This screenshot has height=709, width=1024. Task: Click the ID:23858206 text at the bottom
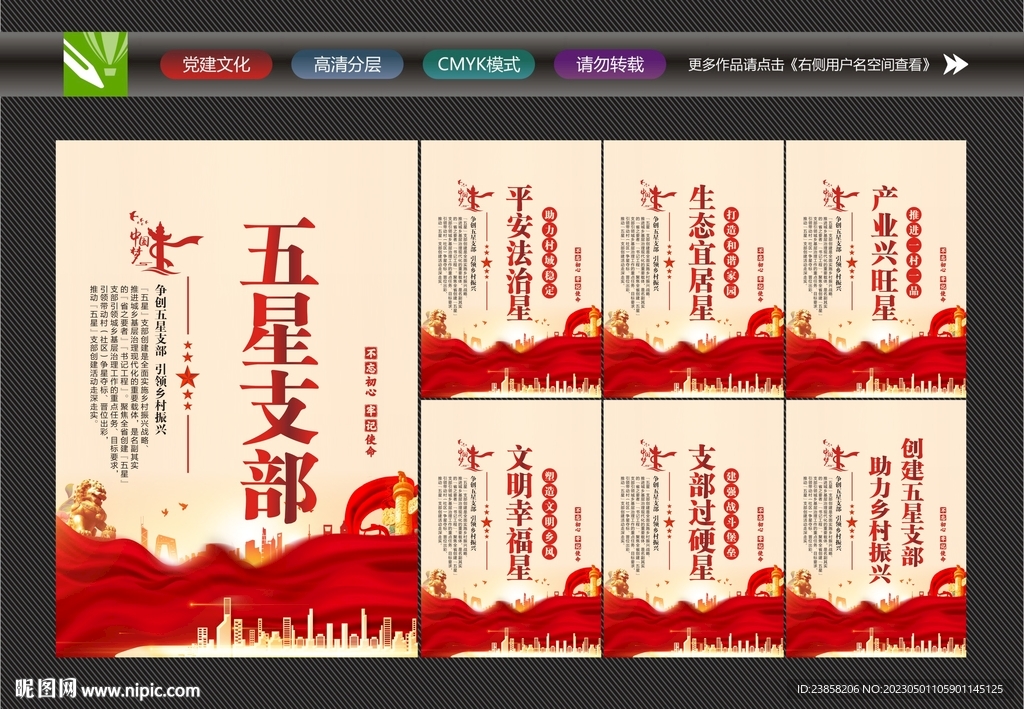[x=827, y=689]
